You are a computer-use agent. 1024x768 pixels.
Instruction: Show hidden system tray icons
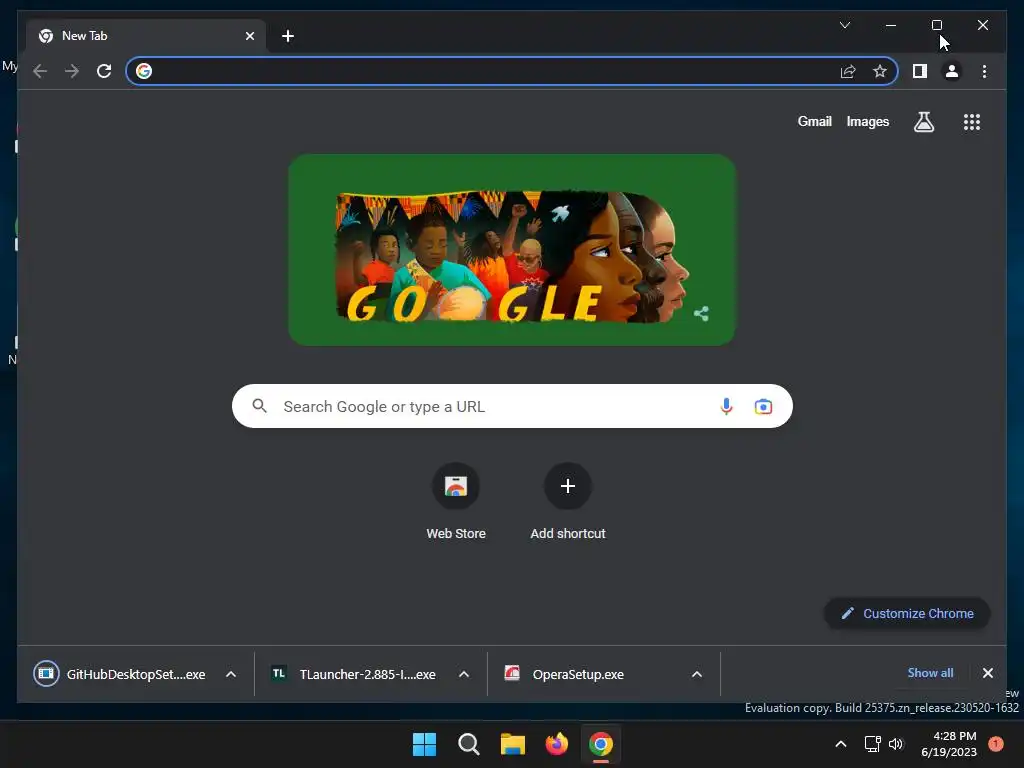[840, 744]
